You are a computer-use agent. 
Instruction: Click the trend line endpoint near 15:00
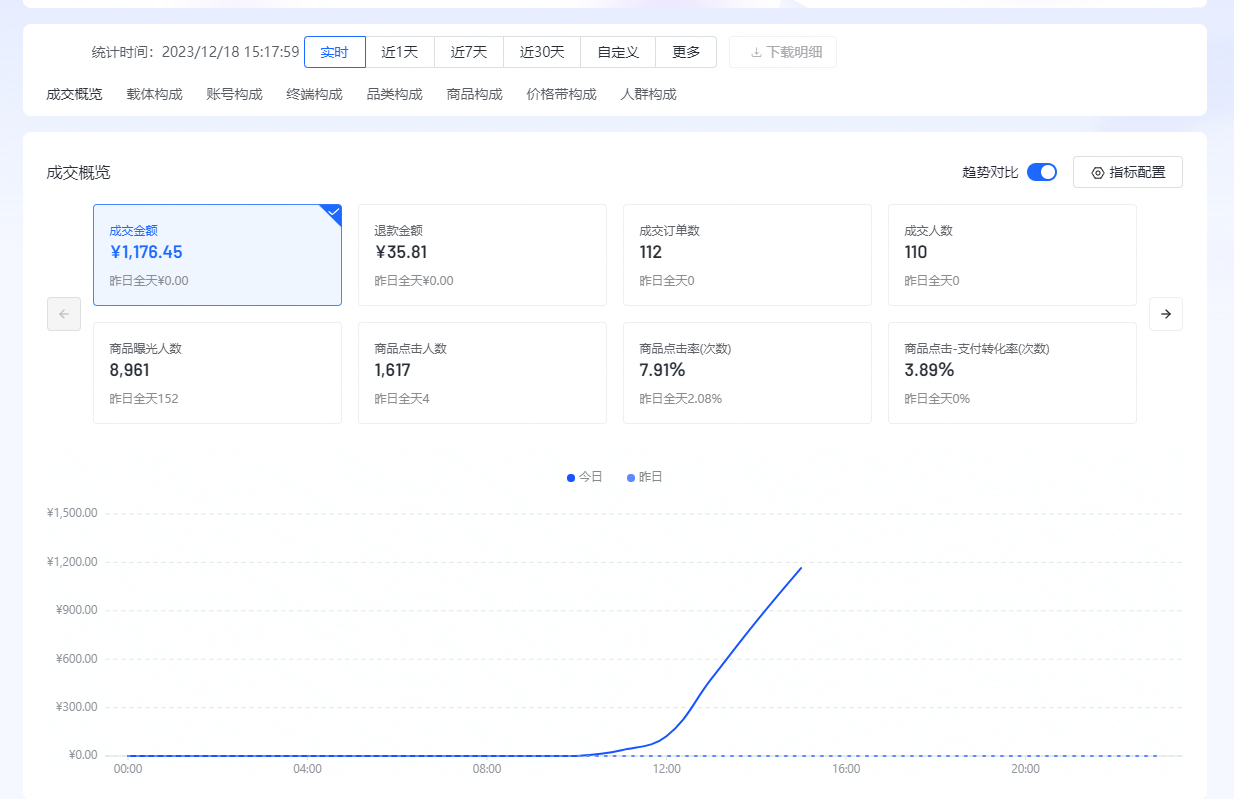tap(800, 568)
